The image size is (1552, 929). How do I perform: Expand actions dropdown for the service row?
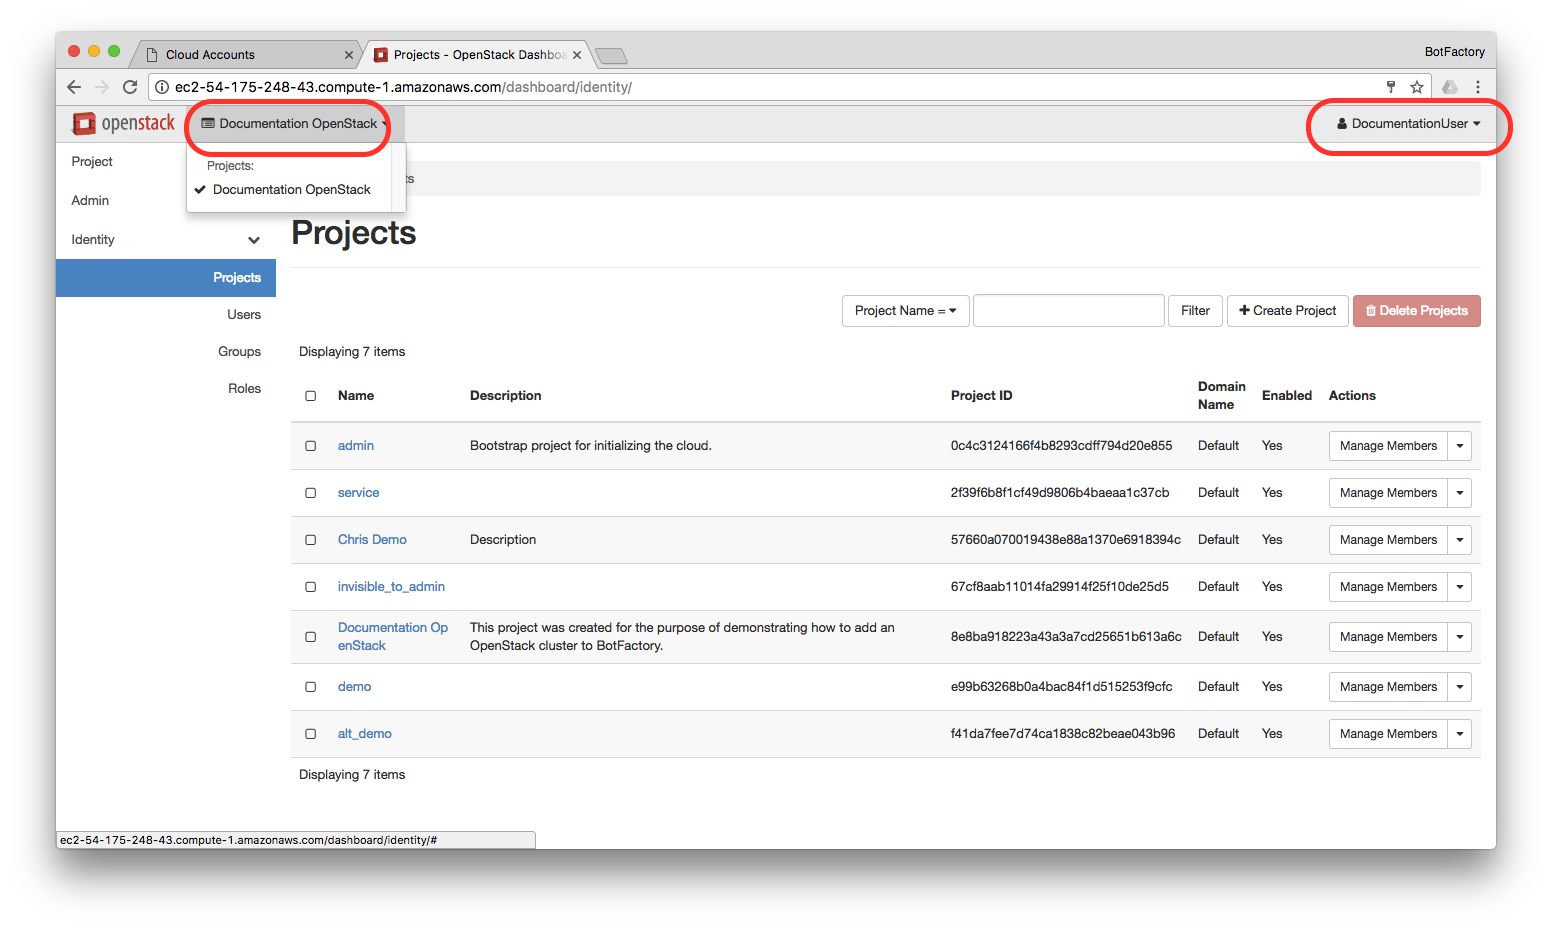coord(1460,493)
